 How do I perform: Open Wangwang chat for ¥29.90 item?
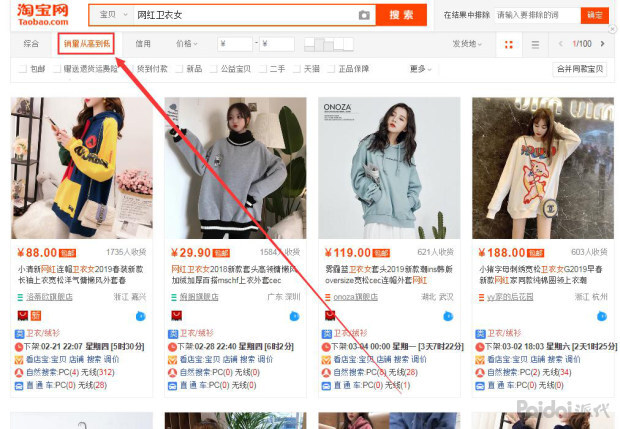click(294, 316)
